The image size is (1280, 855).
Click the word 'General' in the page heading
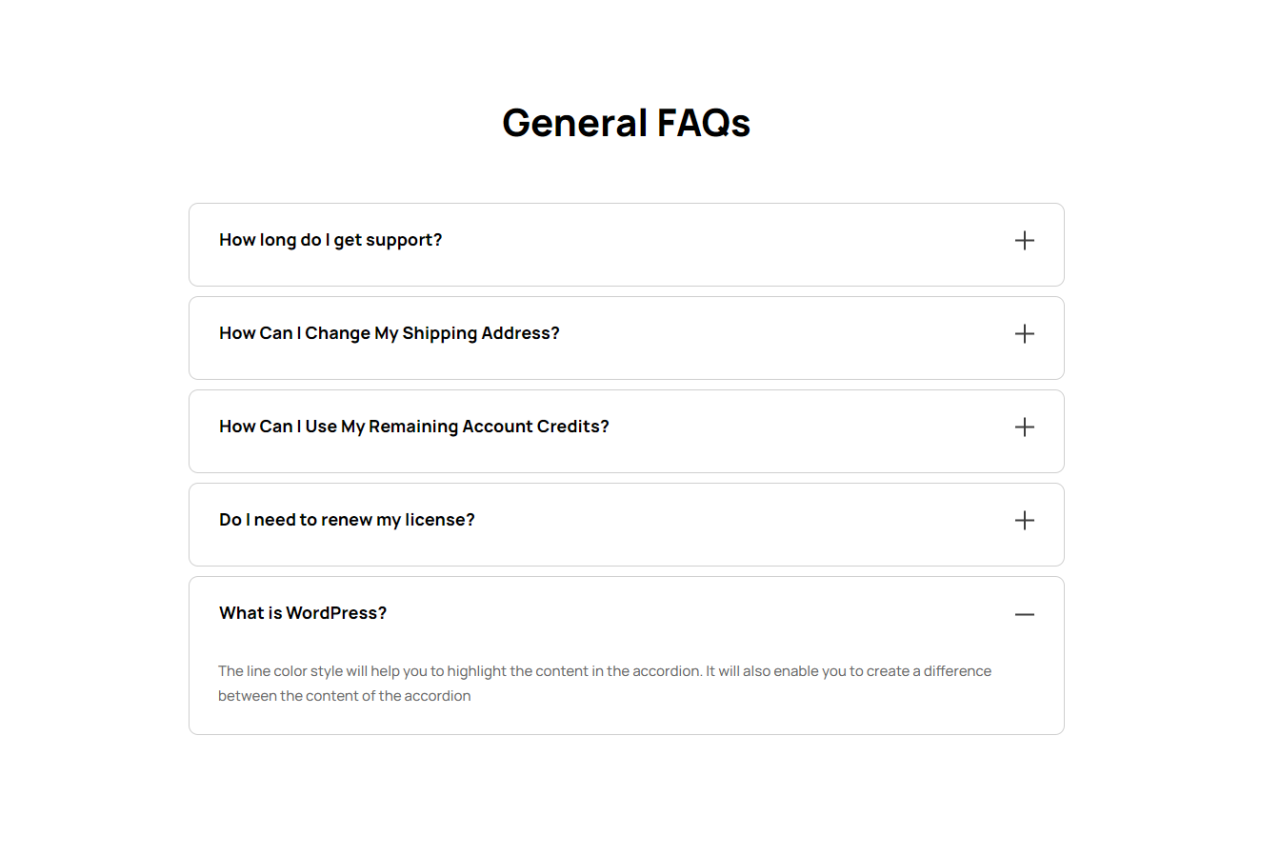574,123
